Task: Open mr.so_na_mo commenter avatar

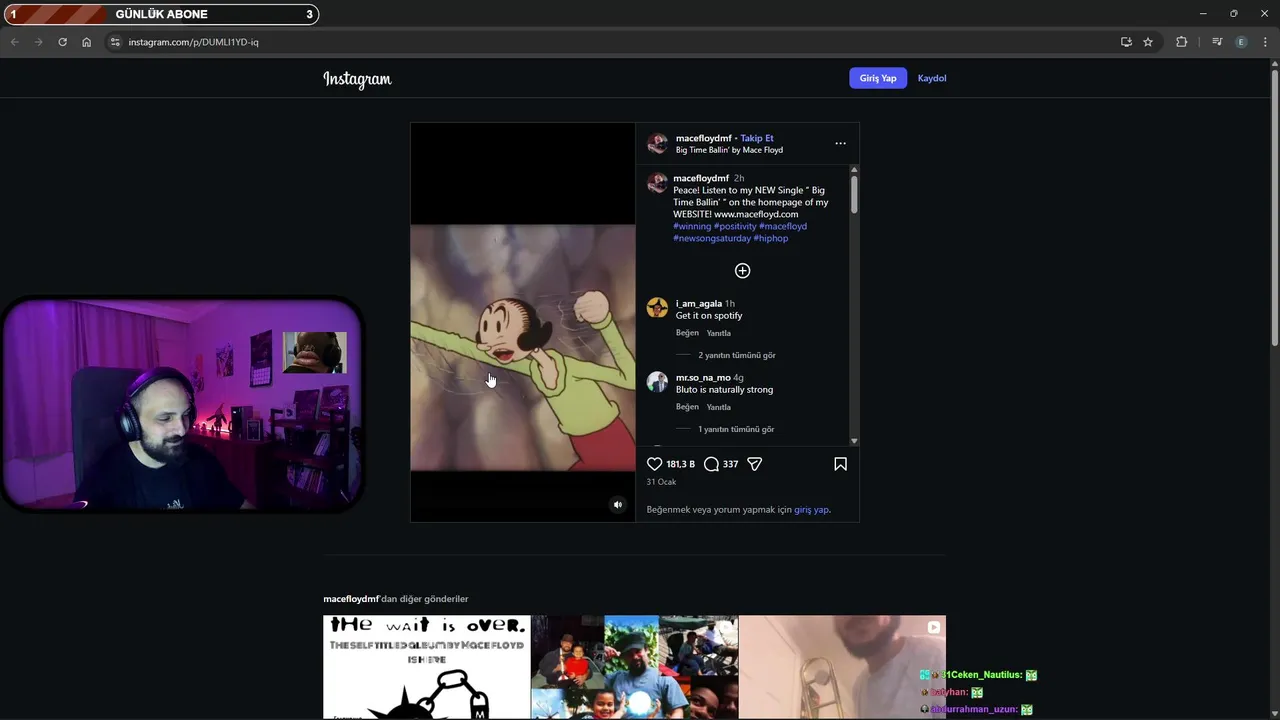Action: [657, 382]
